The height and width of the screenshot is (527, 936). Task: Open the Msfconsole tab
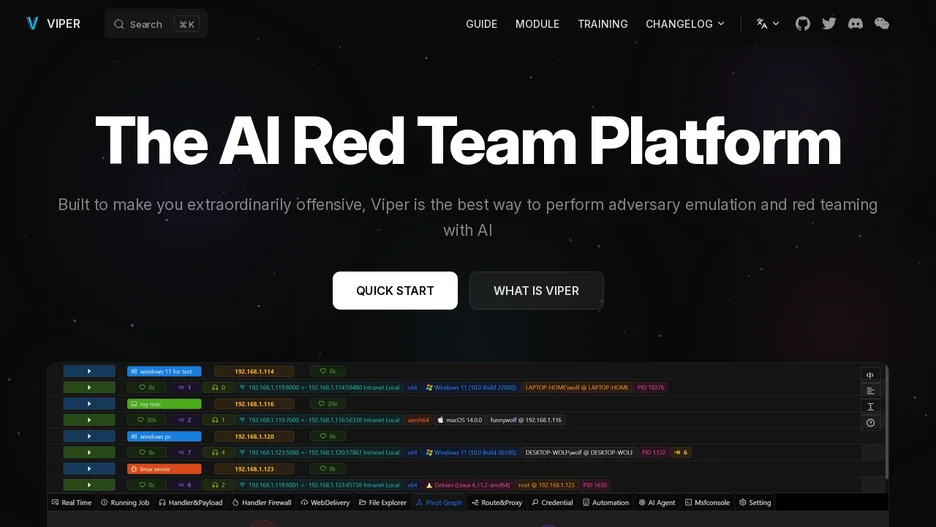click(x=707, y=503)
